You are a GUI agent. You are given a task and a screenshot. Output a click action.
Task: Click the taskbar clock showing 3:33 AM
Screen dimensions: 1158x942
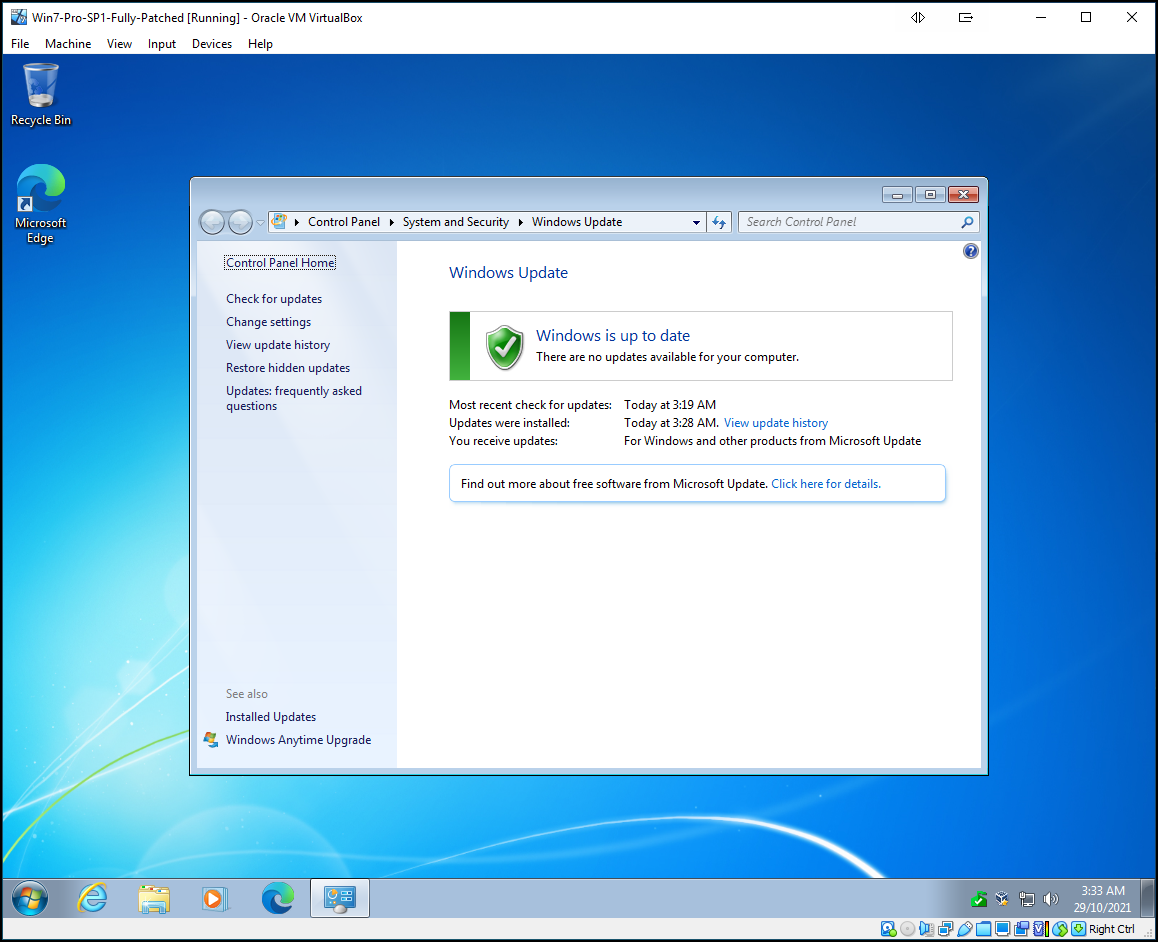tap(1103, 898)
